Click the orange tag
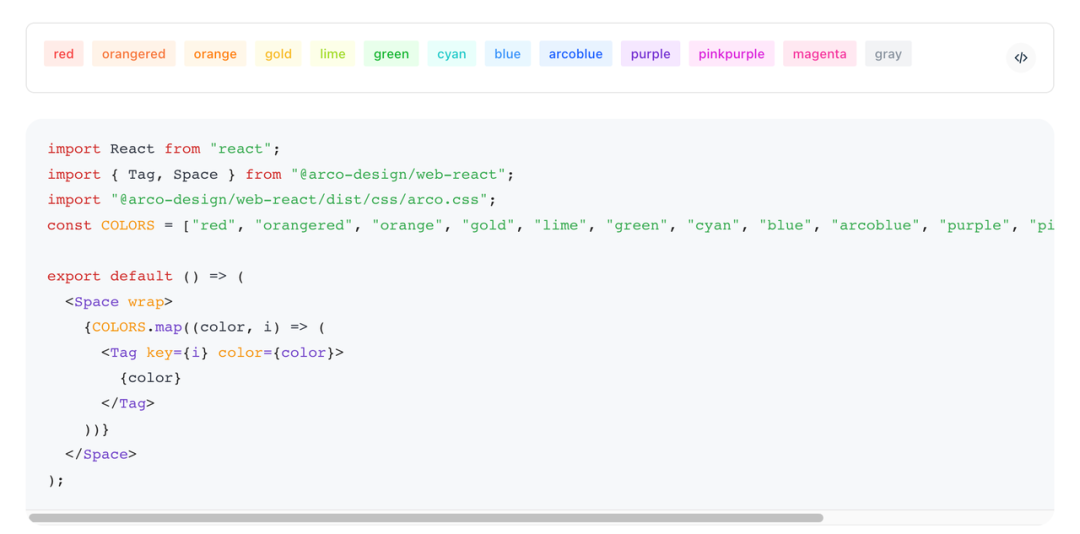This screenshot has height=534, width=1080. point(215,54)
